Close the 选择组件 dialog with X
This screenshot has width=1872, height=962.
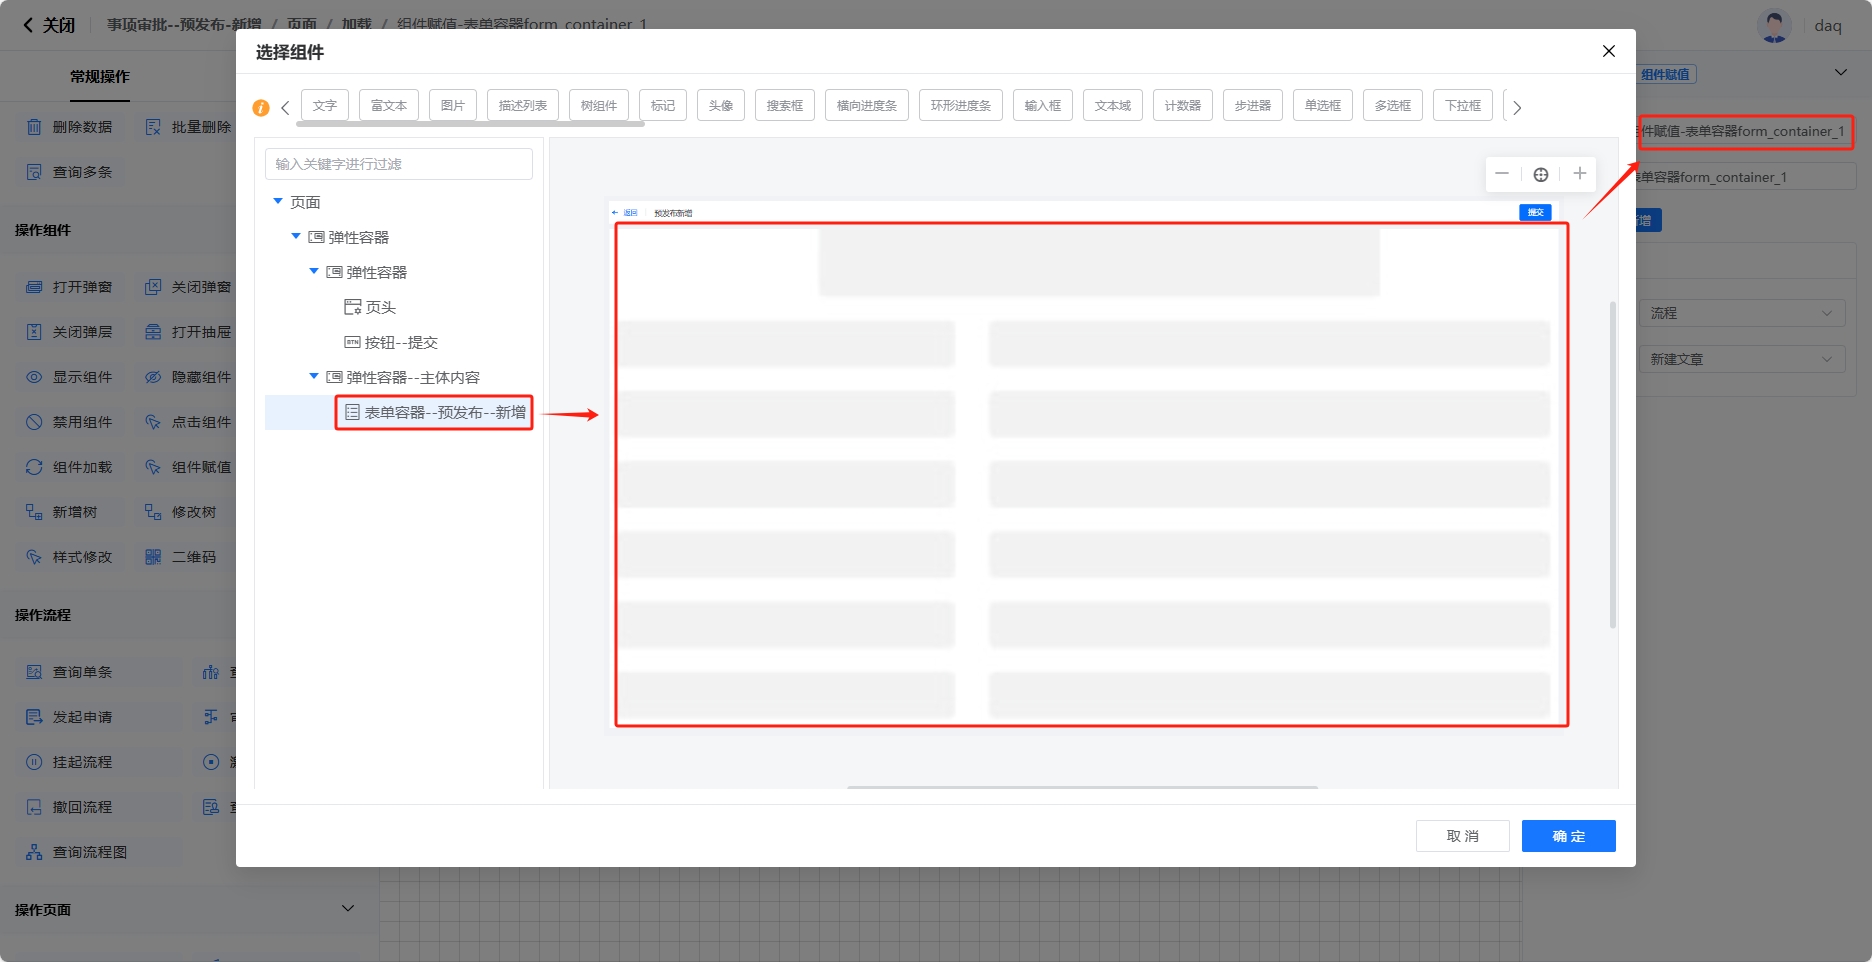coord(1608,51)
